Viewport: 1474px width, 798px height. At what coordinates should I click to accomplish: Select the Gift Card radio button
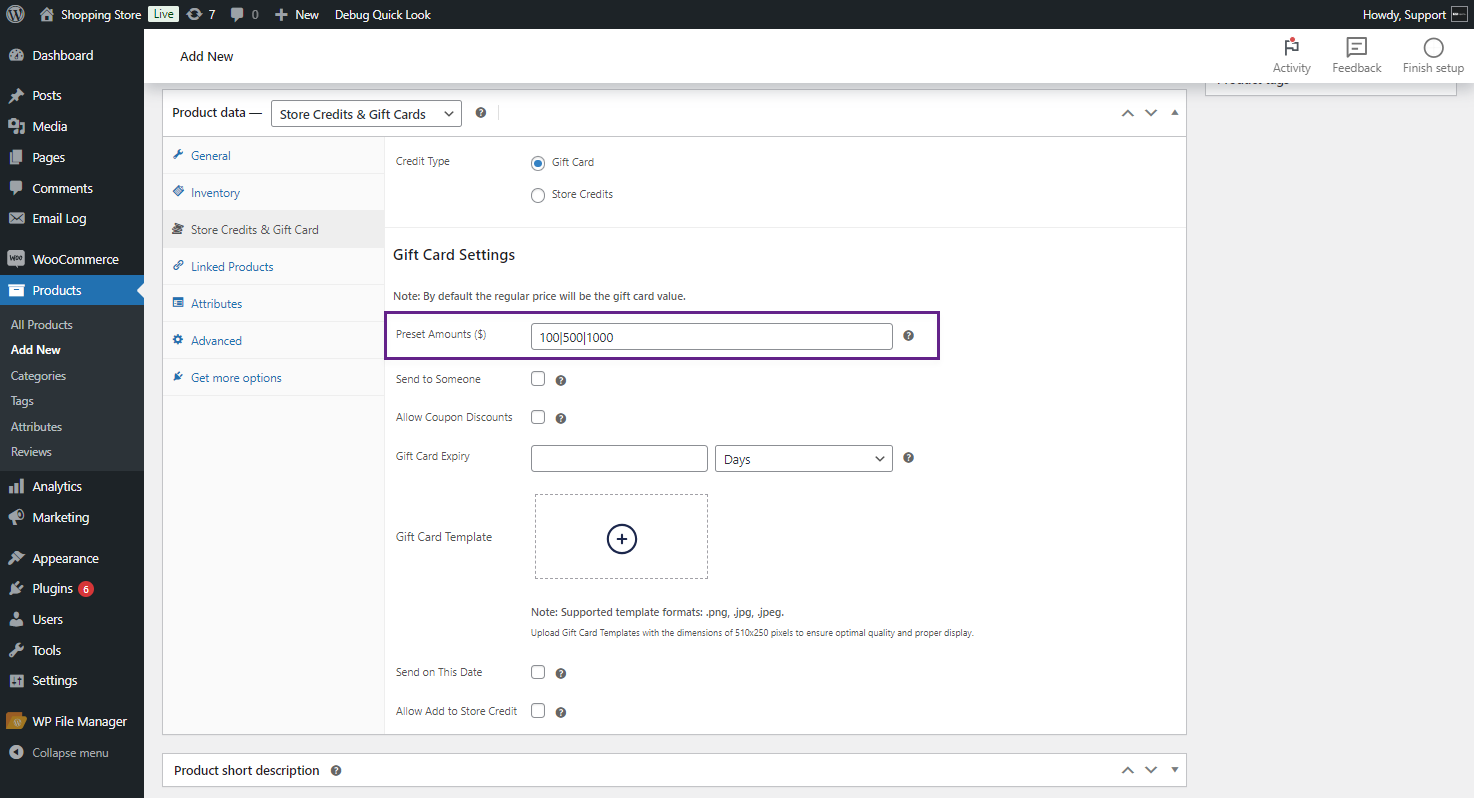[538, 162]
